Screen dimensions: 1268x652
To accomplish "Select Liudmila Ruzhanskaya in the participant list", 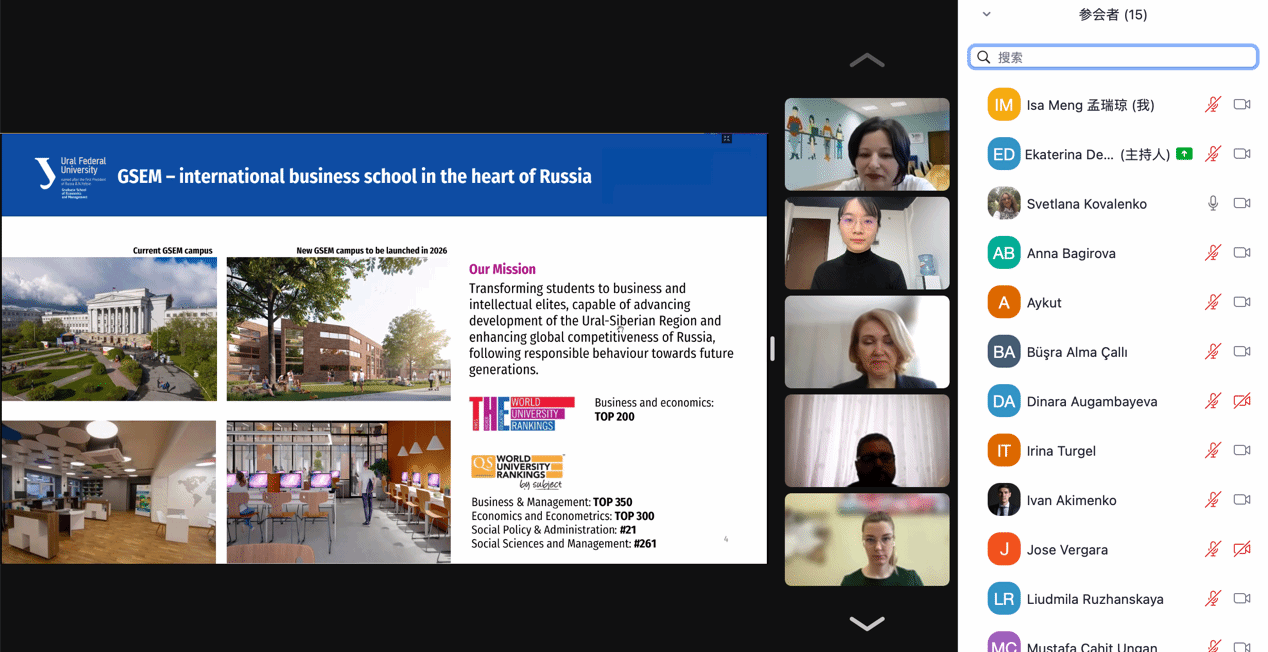I will pos(1094,599).
